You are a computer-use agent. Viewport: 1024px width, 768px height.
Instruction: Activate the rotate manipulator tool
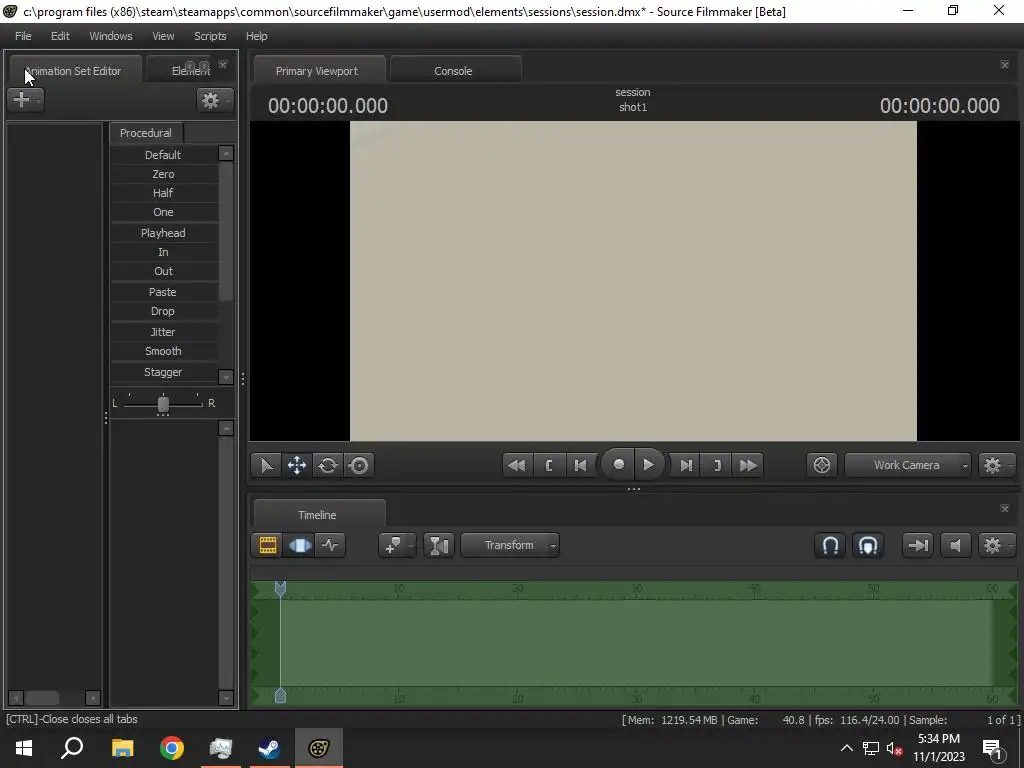pyautogui.click(x=328, y=466)
